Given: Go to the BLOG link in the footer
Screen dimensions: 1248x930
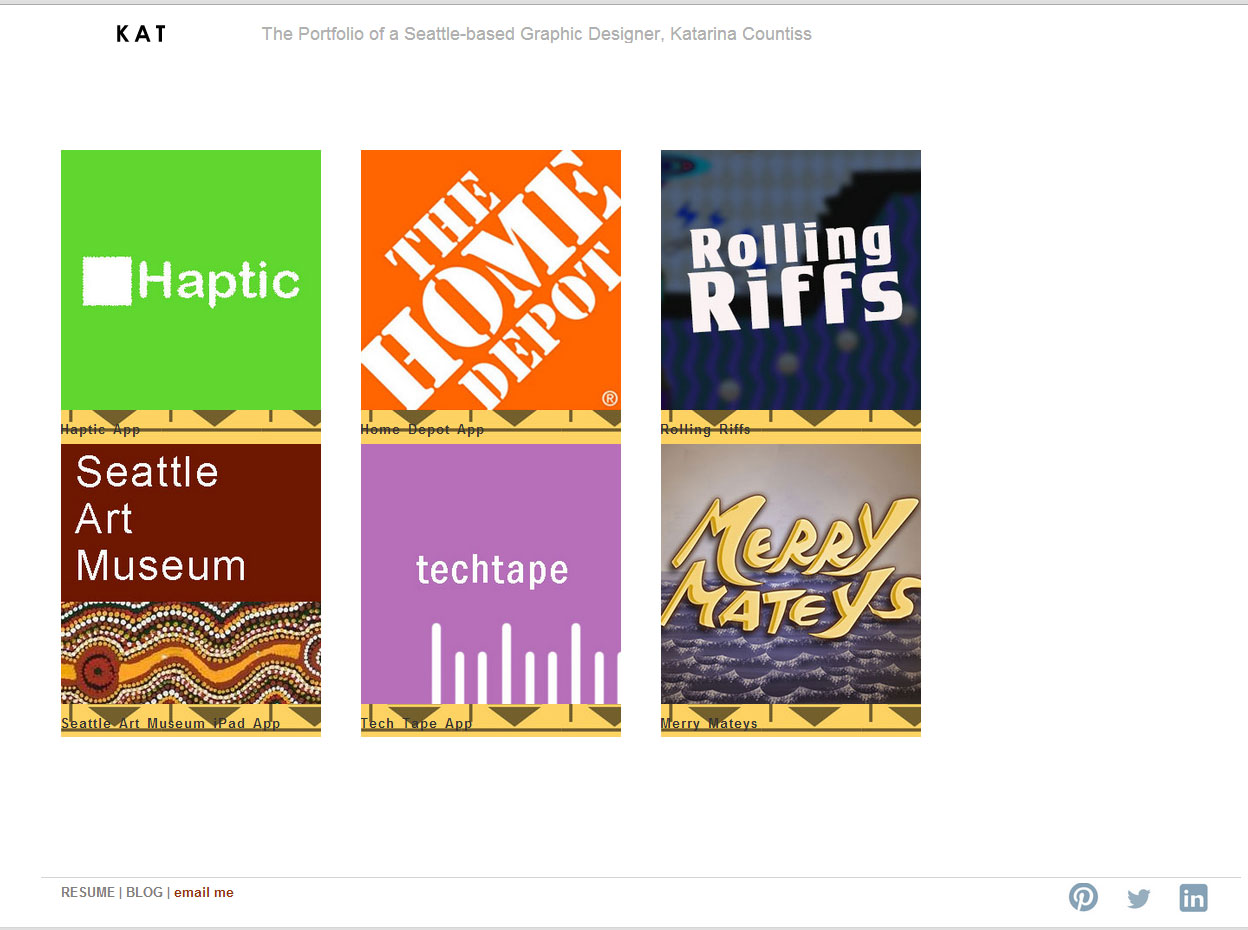Looking at the screenshot, I should 144,893.
